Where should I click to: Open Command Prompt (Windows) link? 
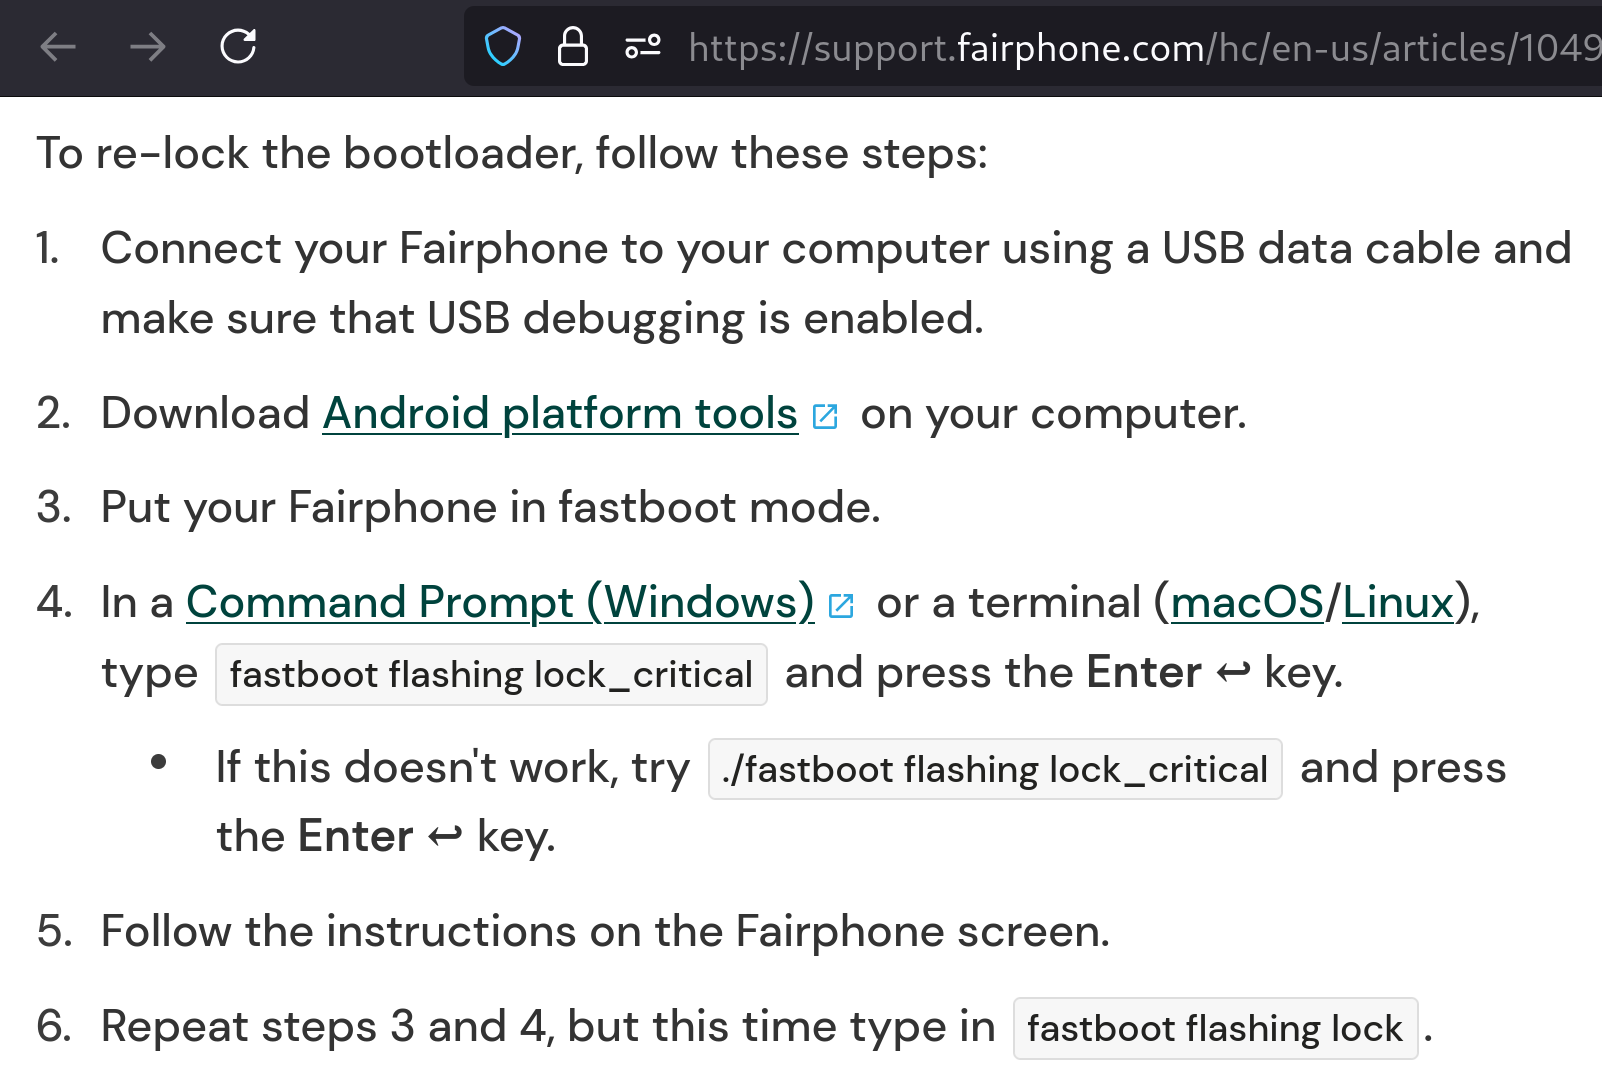[x=500, y=602]
